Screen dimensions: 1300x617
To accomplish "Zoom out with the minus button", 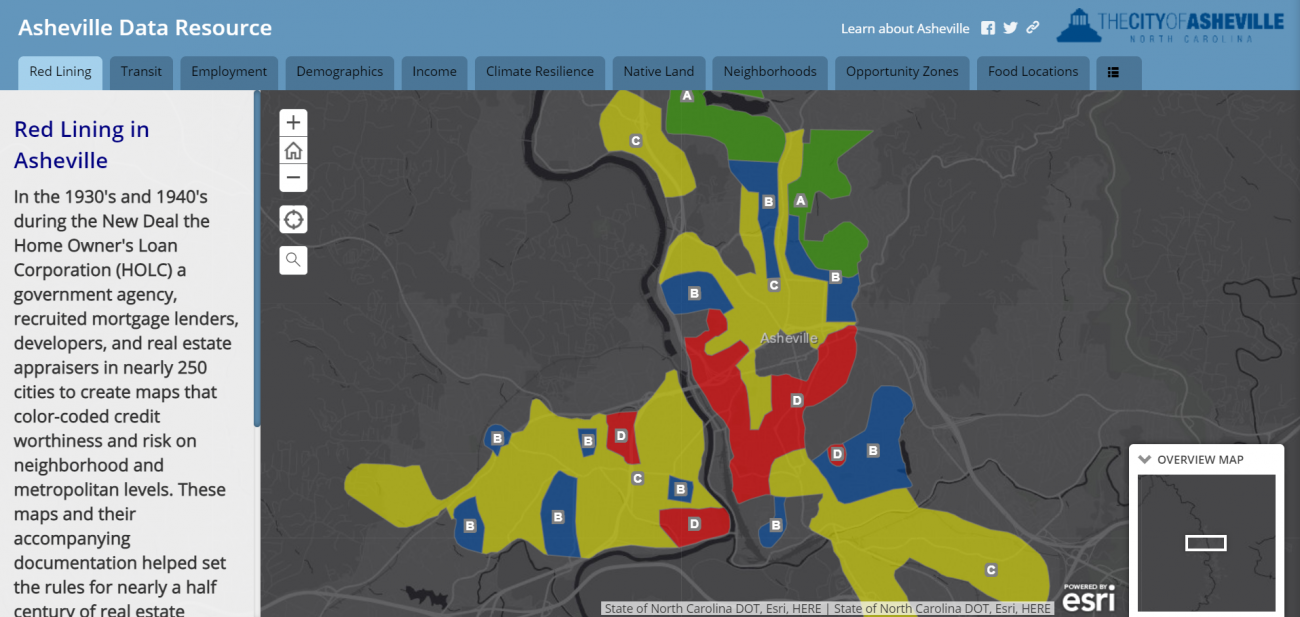I will (293, 178).
